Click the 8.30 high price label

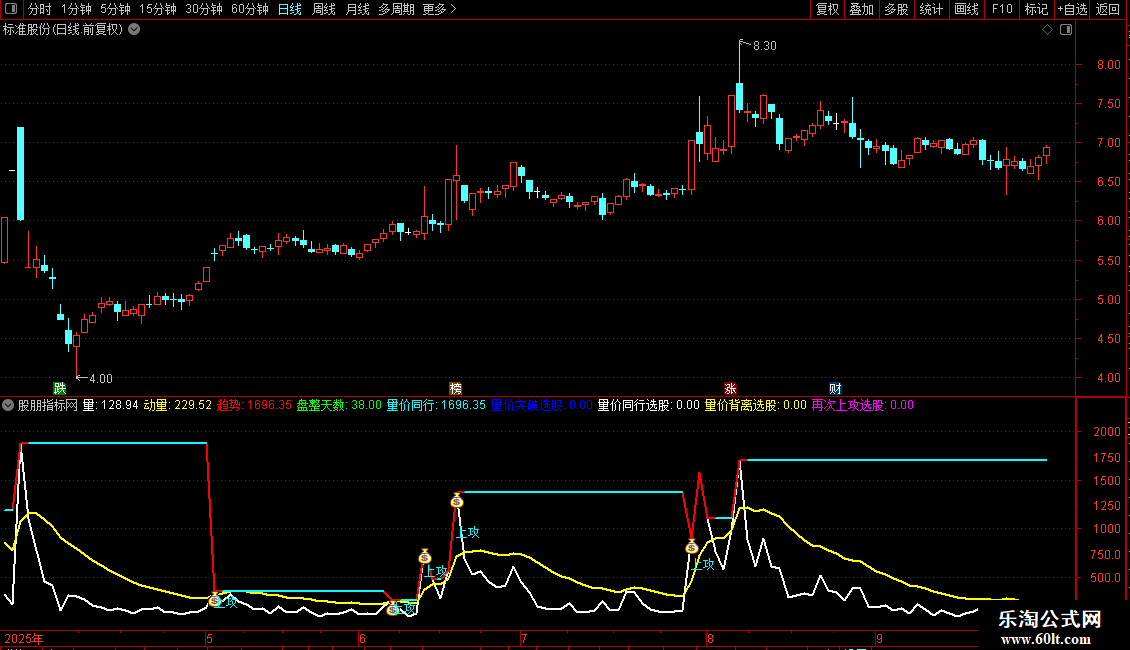click(x=765, y=46)
